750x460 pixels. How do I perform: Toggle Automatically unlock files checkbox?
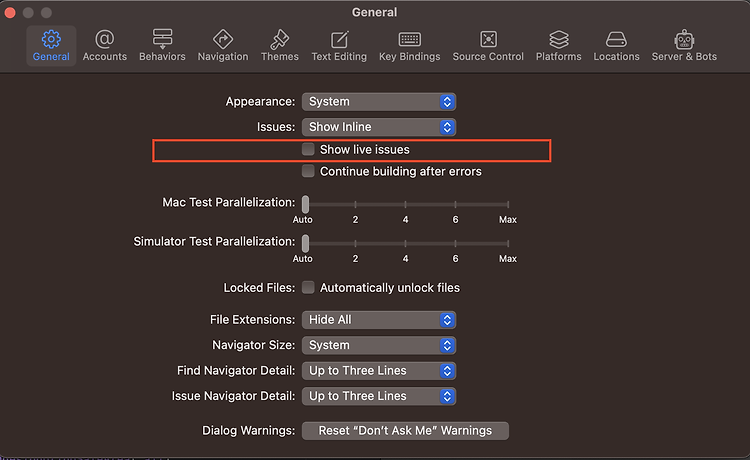308,287
